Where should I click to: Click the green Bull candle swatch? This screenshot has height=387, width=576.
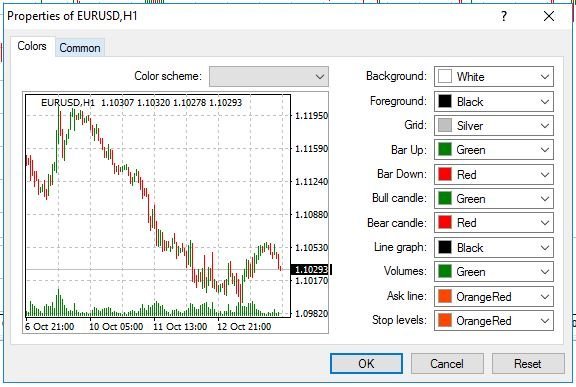445,198
